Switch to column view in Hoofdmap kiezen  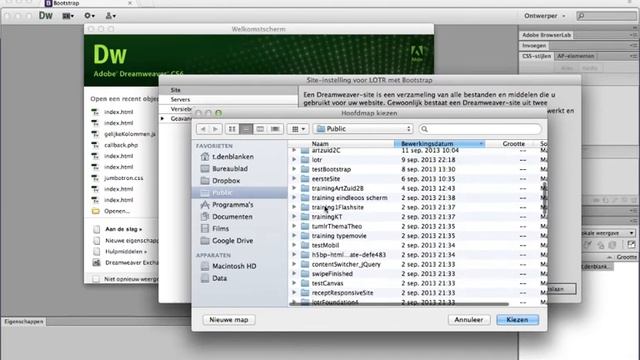click(x=260, y=129)
